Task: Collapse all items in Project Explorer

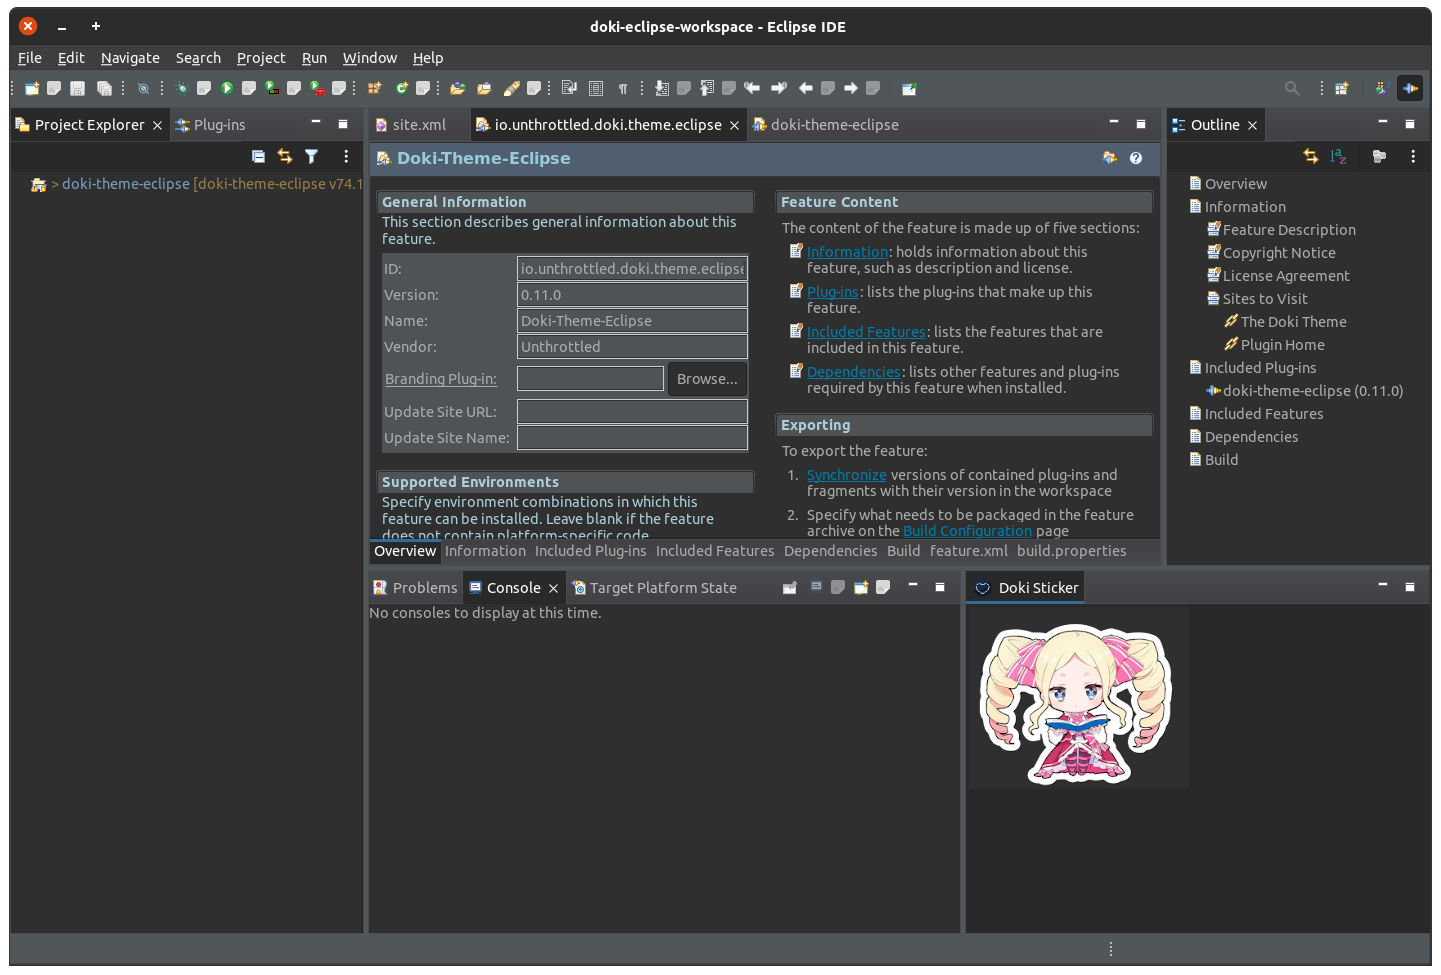Action: (258, 157)
